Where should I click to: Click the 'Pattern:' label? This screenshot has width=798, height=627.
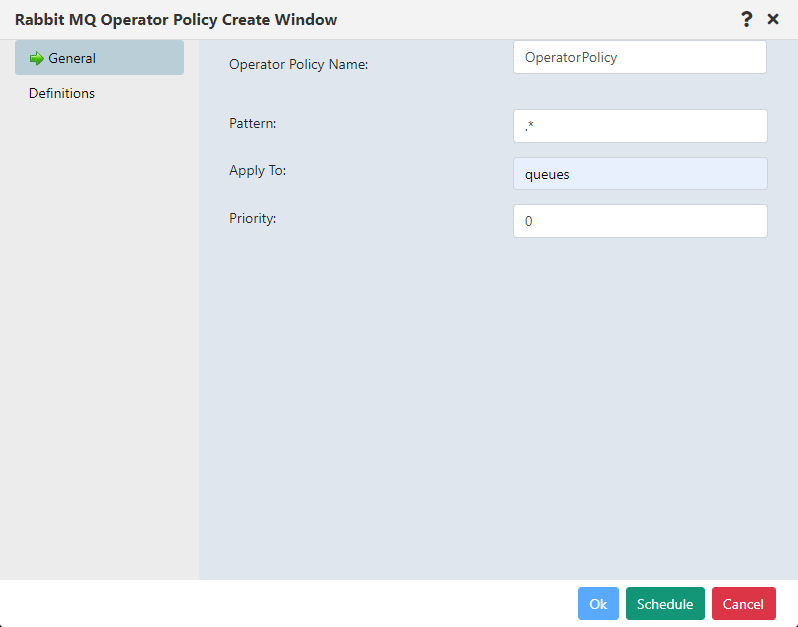click(252, 123)
